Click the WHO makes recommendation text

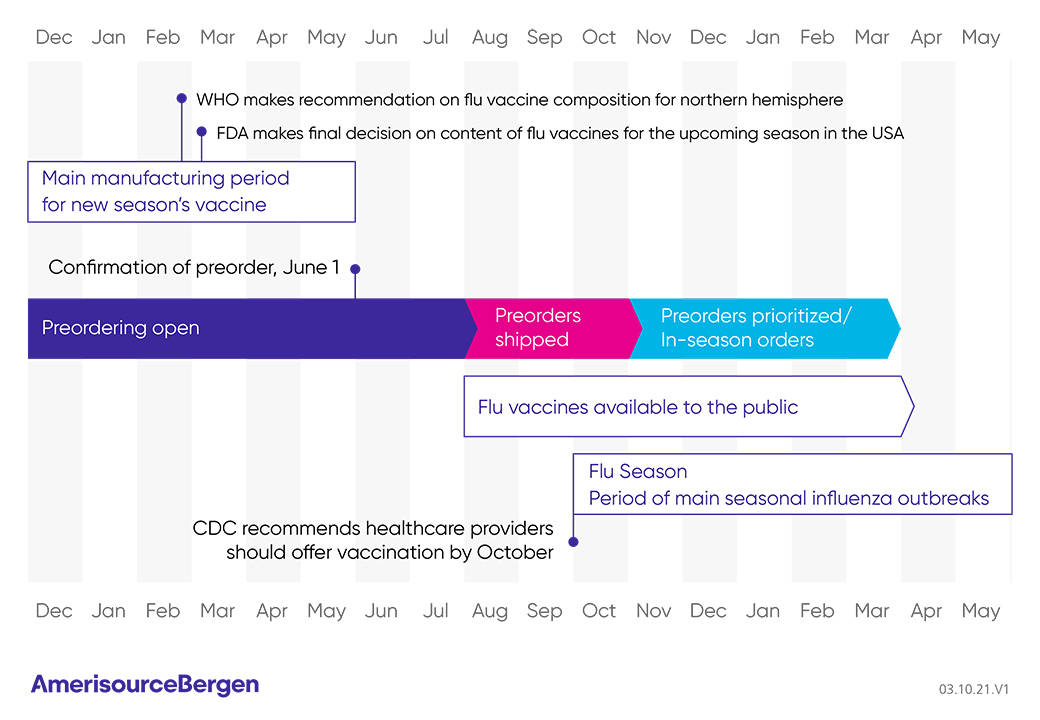coord(519,100)
